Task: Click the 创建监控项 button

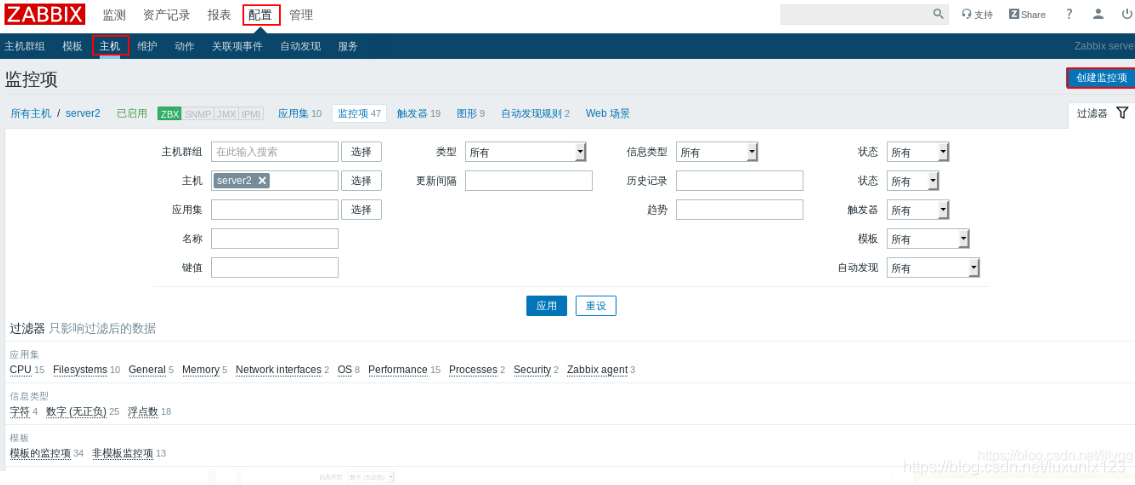Action: pyautogui.click(x=1101, y=78)
